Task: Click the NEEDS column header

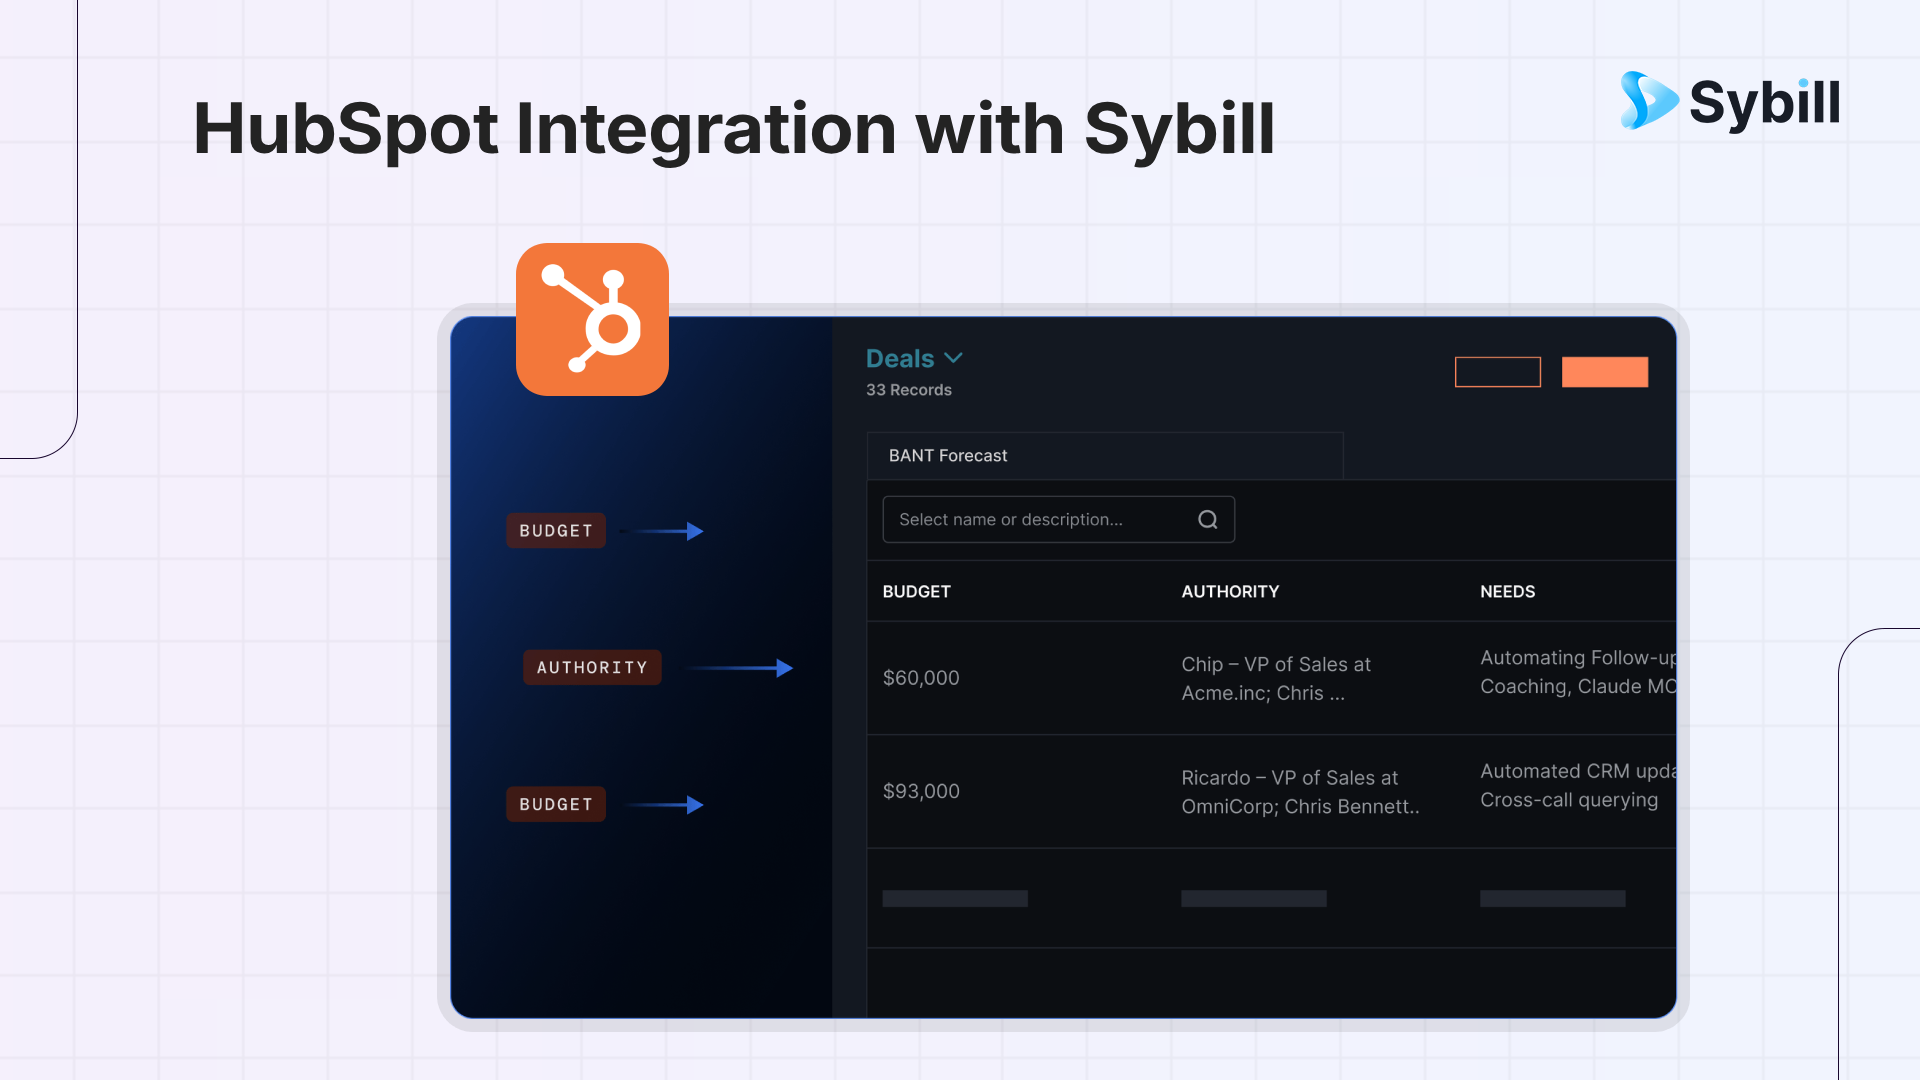Action: coord(1507,592)
